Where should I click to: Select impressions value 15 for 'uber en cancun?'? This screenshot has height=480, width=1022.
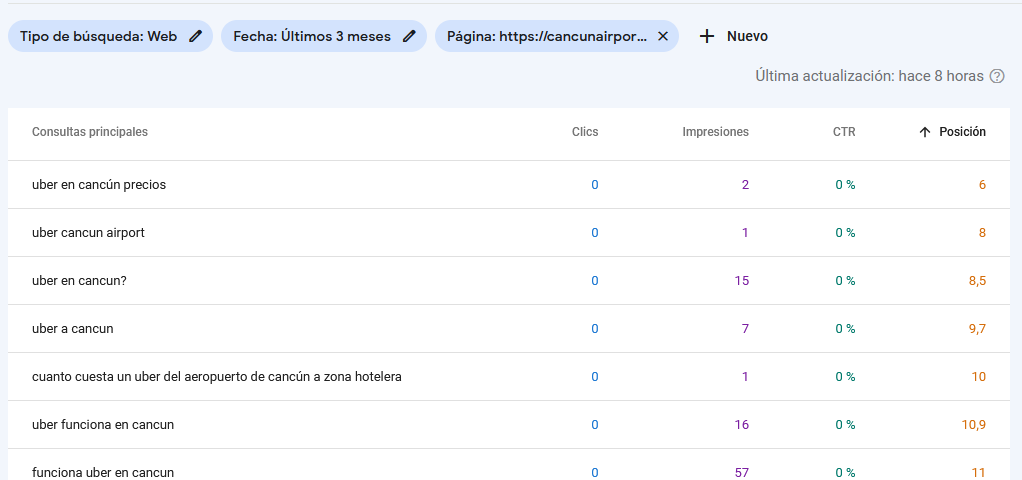(x=742, y=280)
